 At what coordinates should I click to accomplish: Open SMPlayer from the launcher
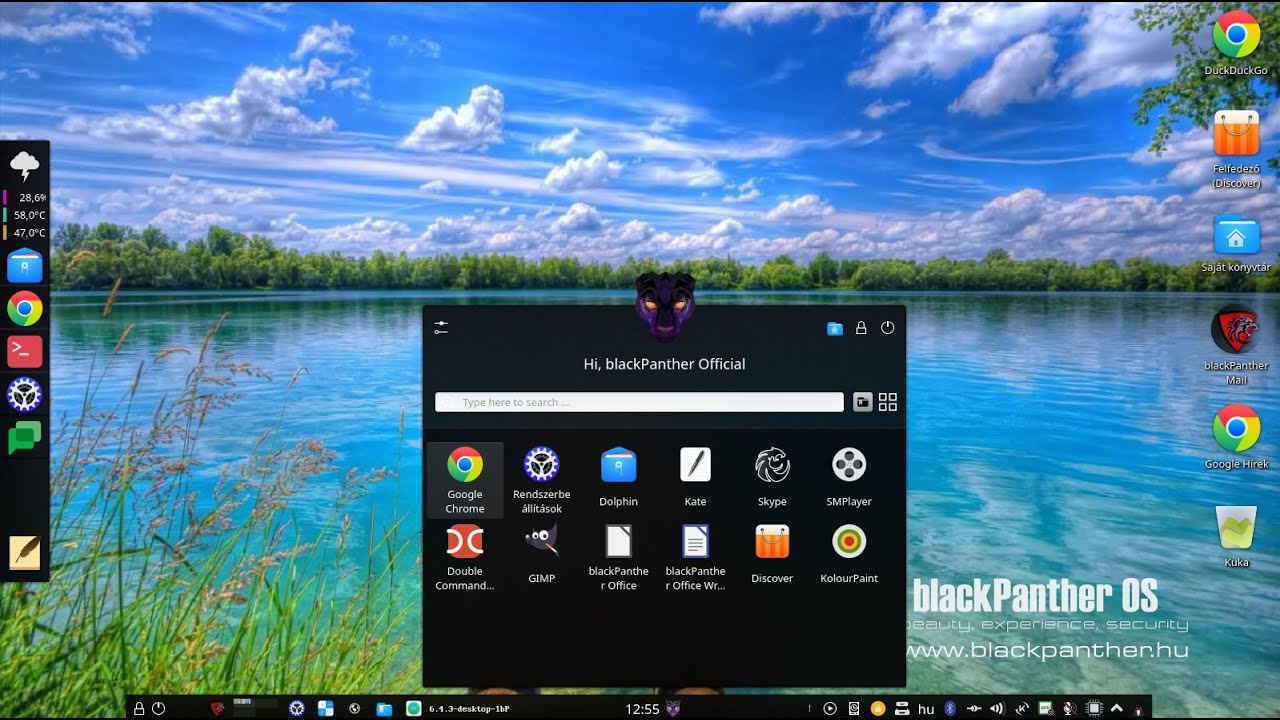pyautogui.click(x=849, y=479)
